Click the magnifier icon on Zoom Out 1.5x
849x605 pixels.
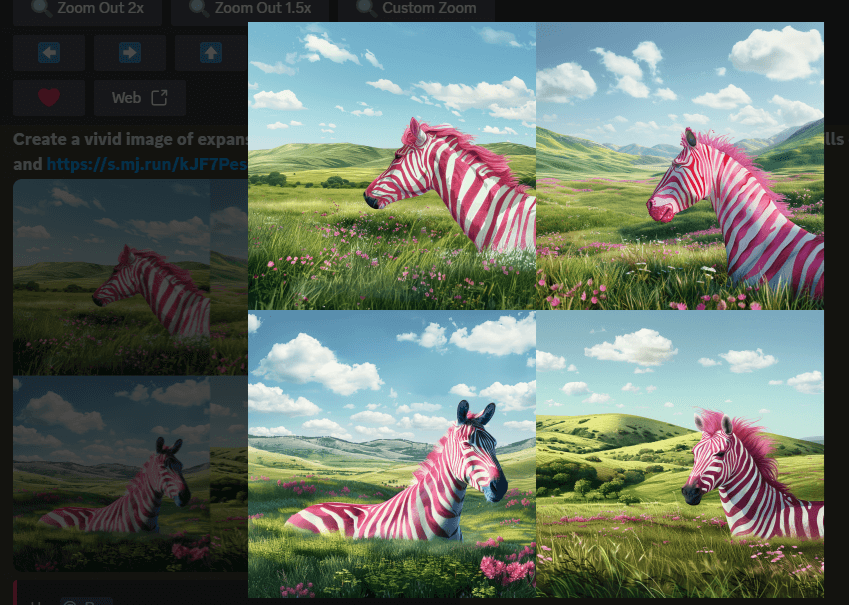click(199, 8)
